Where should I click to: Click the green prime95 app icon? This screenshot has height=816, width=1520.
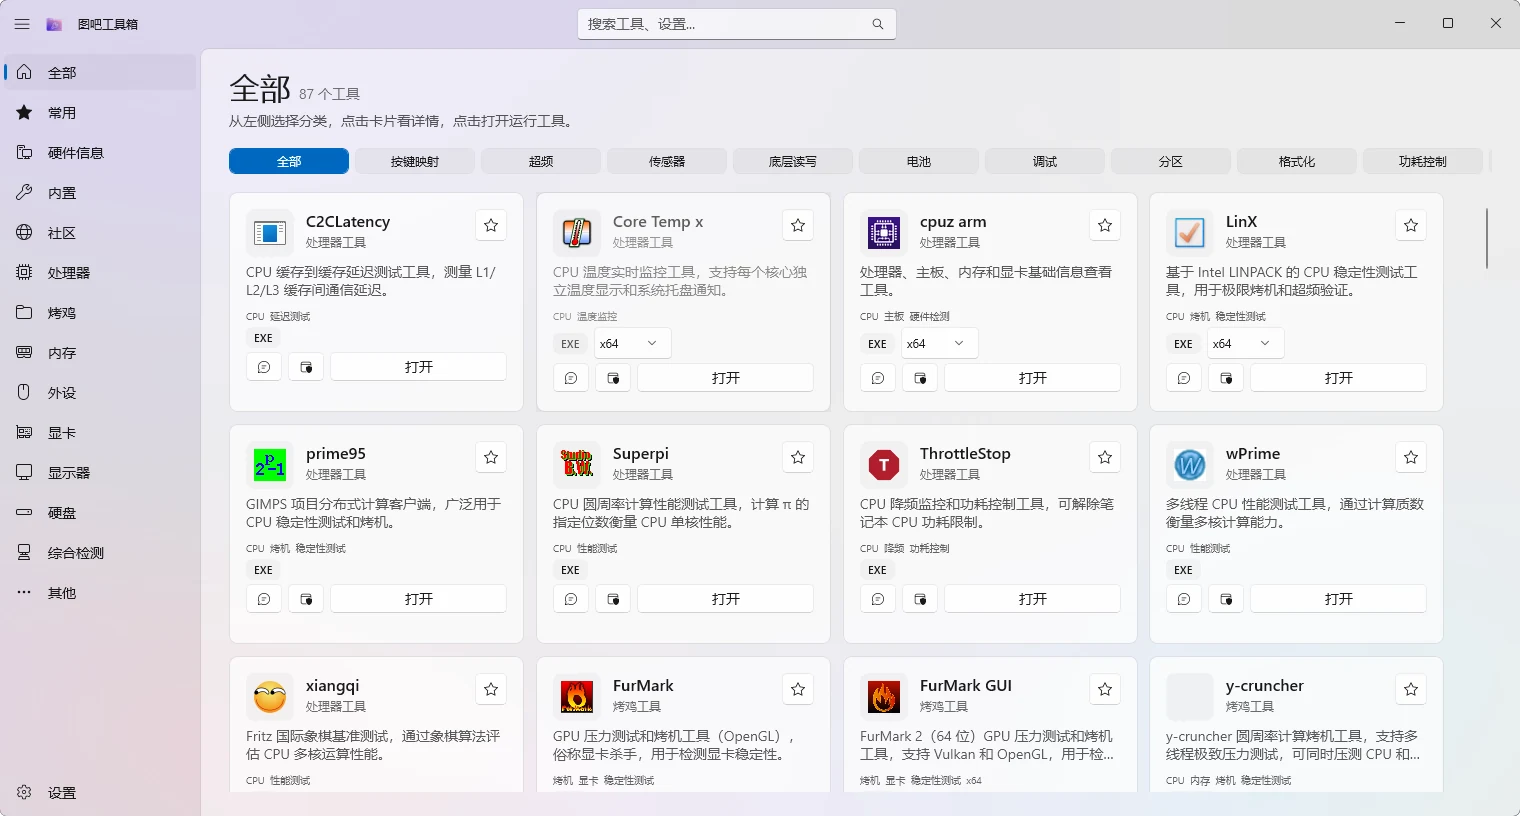tap(270, 465)
